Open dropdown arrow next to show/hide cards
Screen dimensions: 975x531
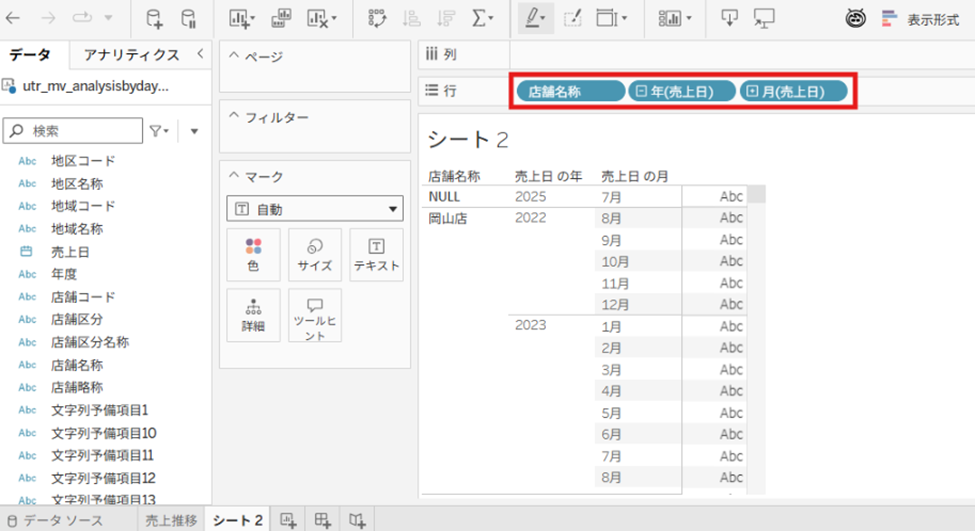688,18
